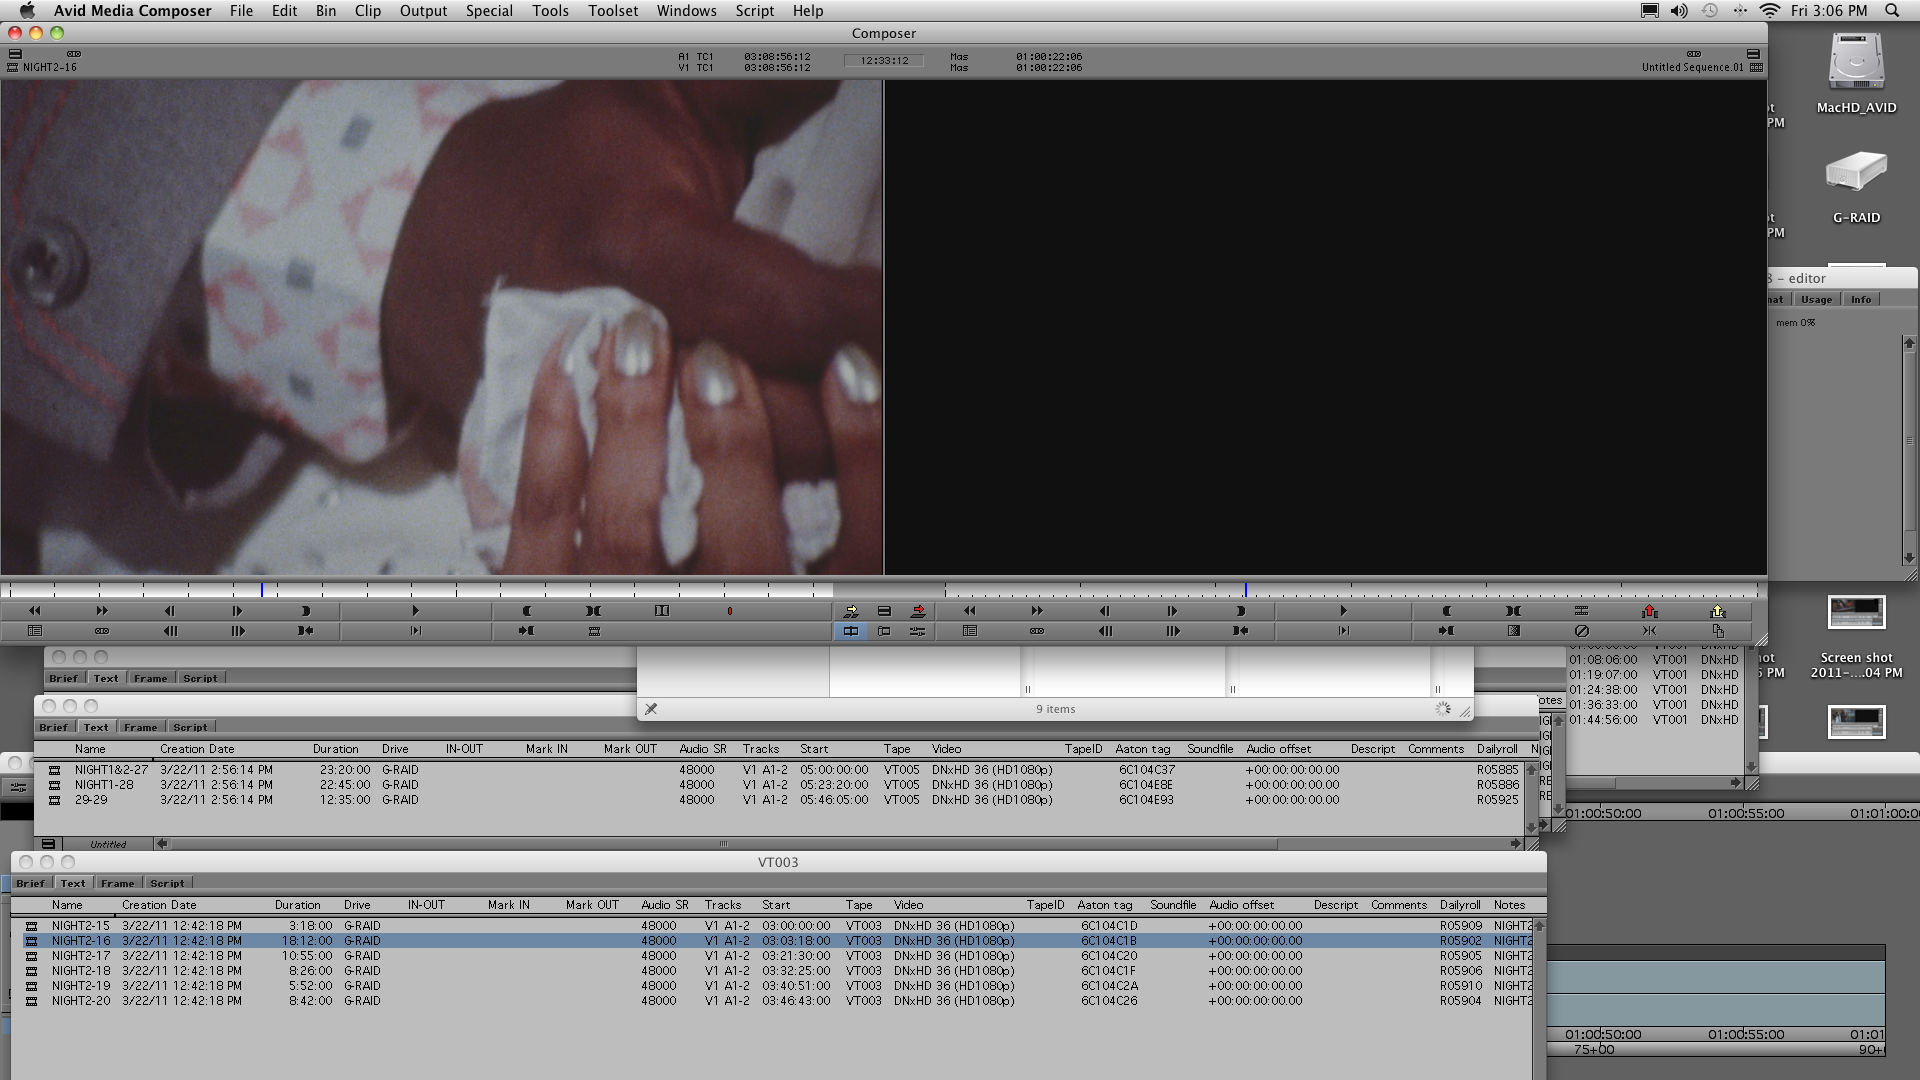1920x1080 pixels.
Task: Open Untitled Sequence.01 clip name menu
Action: [x=1692, y=67]
